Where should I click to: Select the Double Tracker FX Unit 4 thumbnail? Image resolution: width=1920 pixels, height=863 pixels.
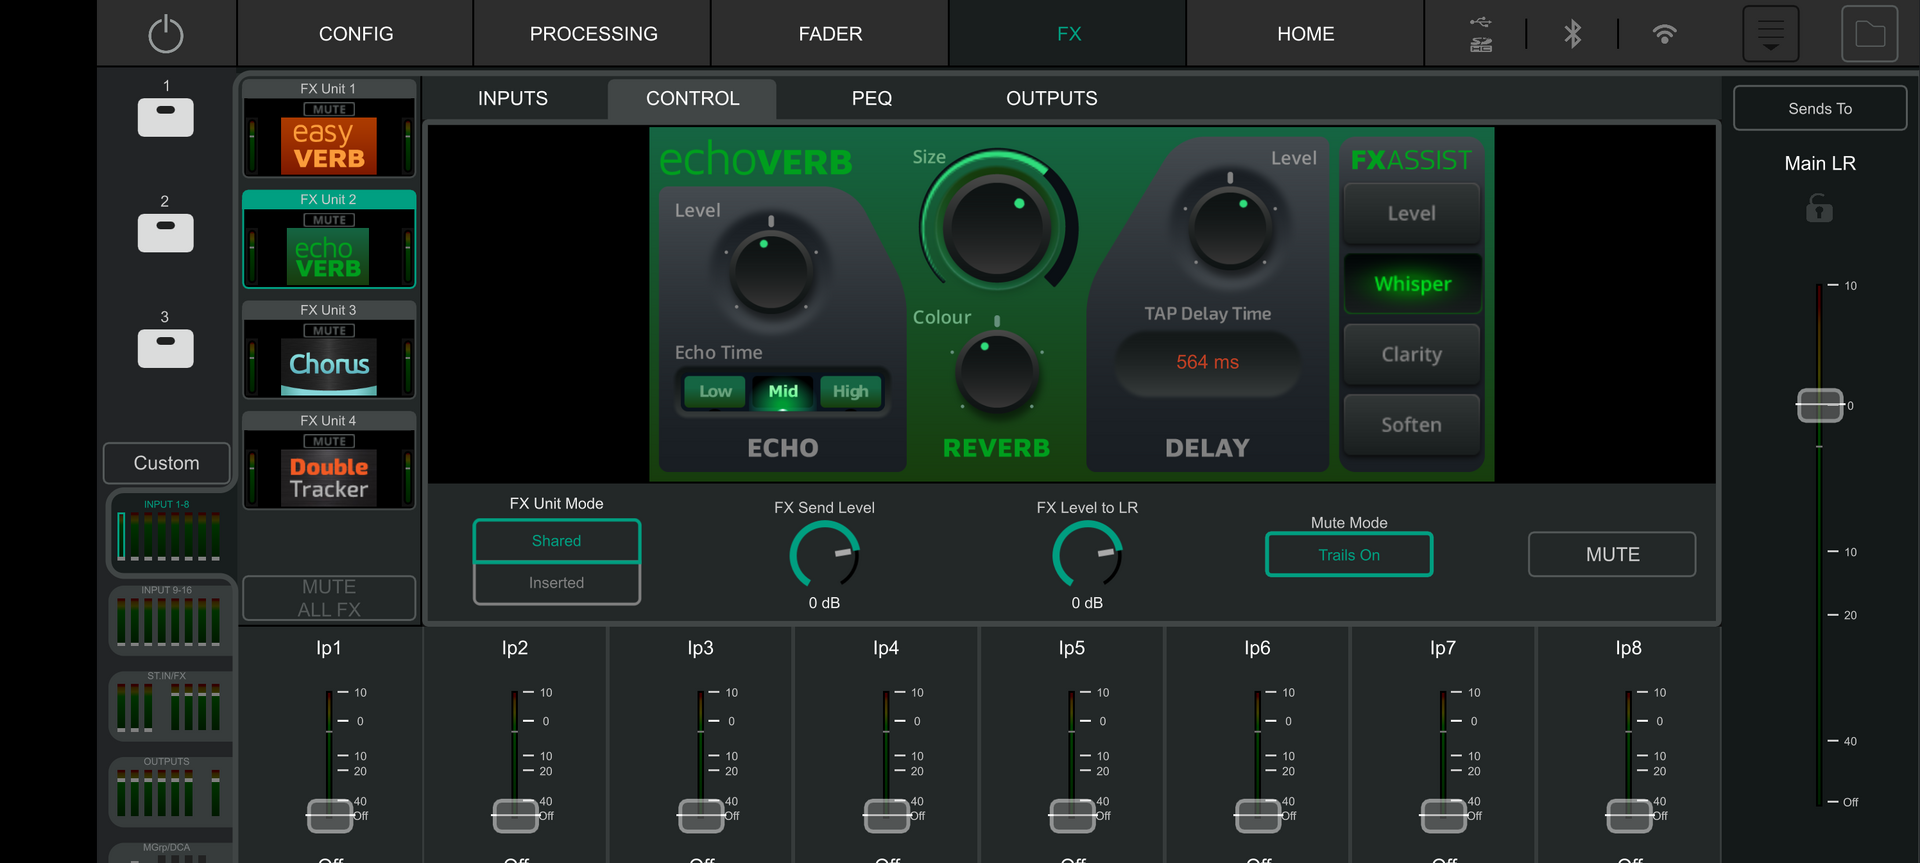click(x=329, y=478)
